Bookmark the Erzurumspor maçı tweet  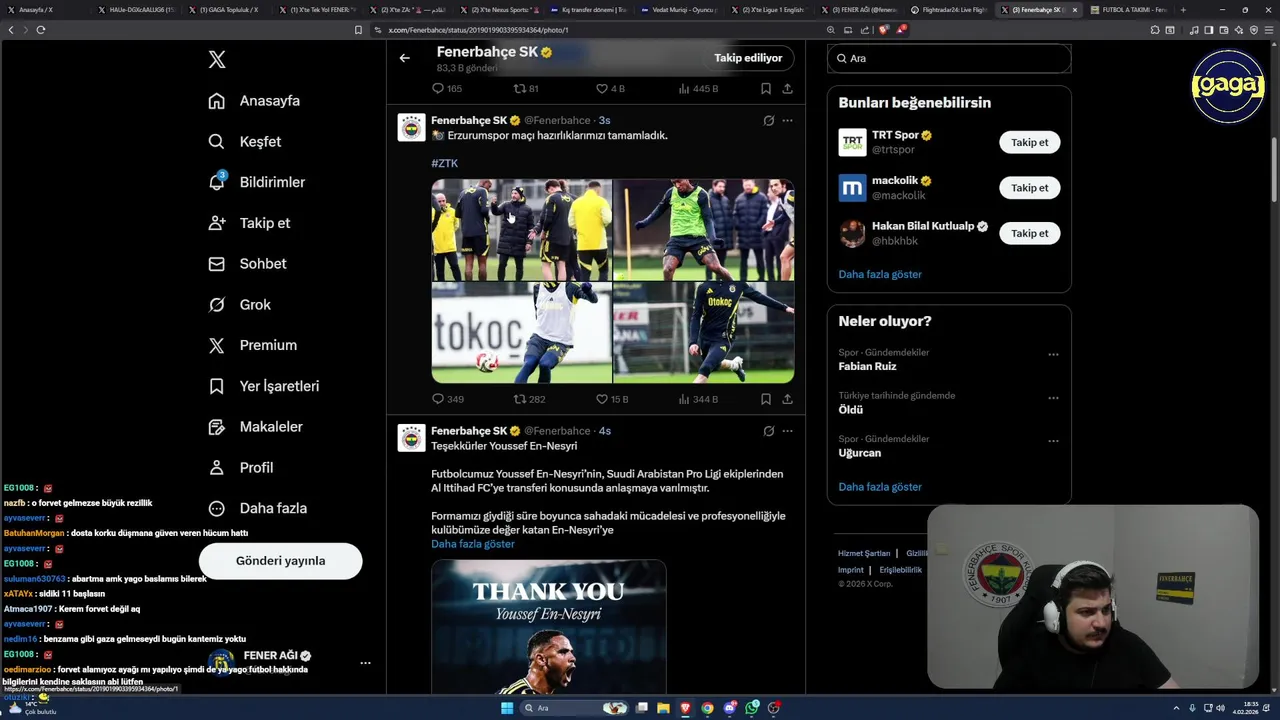click(766, 399)
